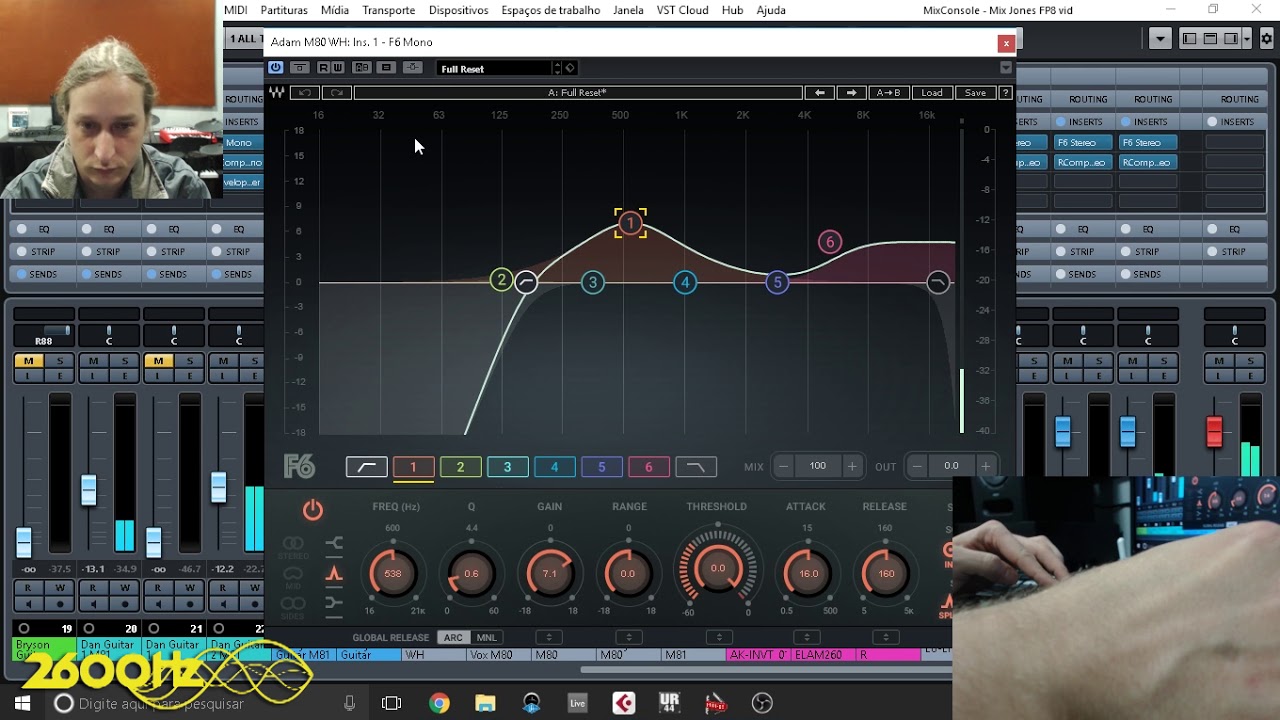Click the undo arrow in plugin toolbar

click(305, 93)
